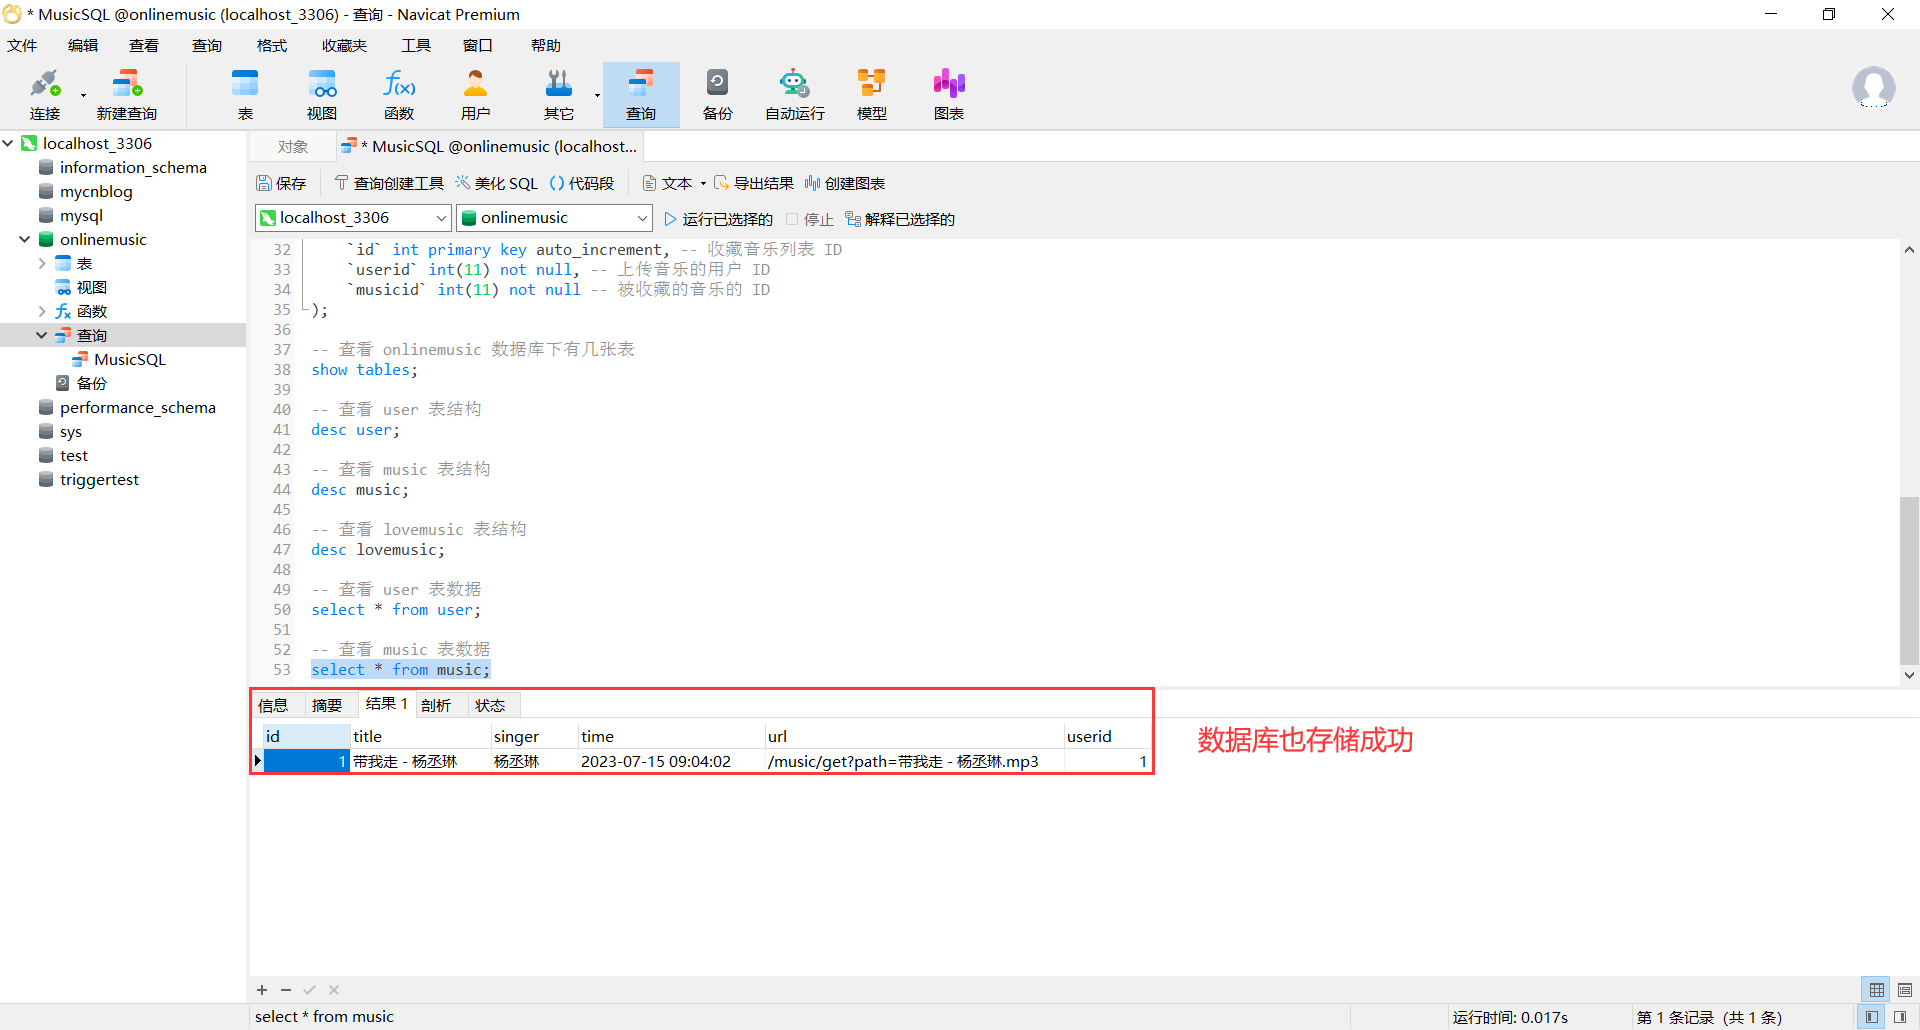
Task: Open the File (文件) menu
Action: (22, 45)
